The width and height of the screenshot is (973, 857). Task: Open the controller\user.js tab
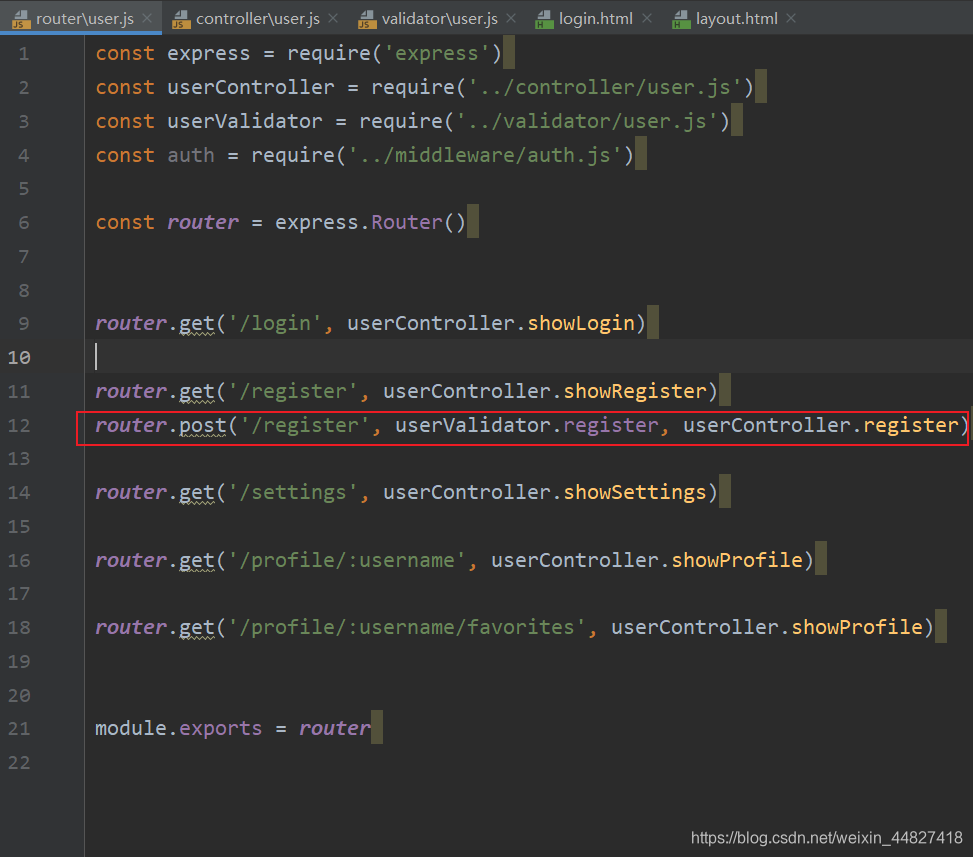point(258,19)
